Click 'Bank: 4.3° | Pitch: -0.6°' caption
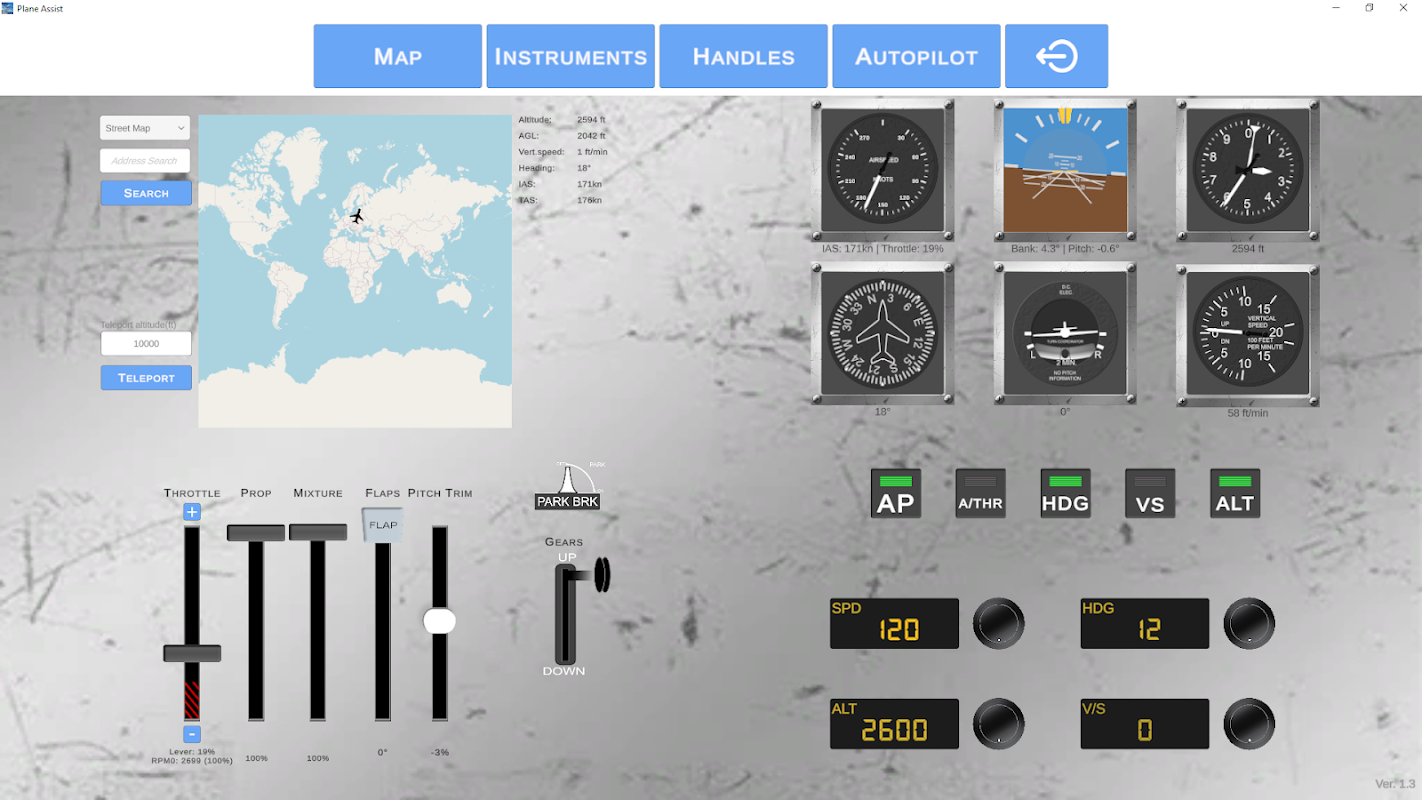The height and width of the screenshot is (800, 1422). pyautogui.click(x=1065, y=248)
